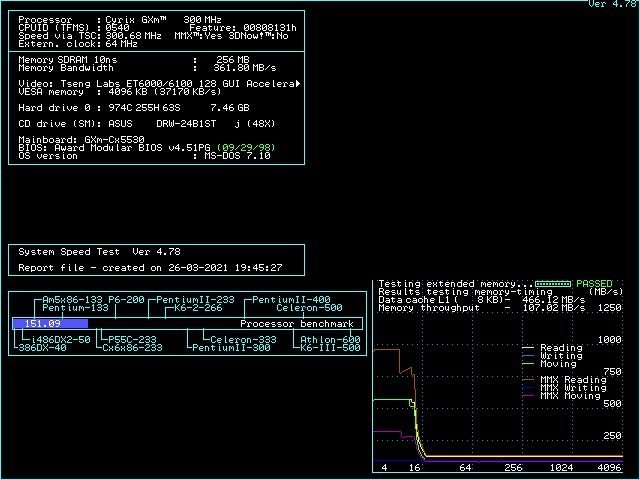Click the MMX Writing legend entry

coord(564,388)
